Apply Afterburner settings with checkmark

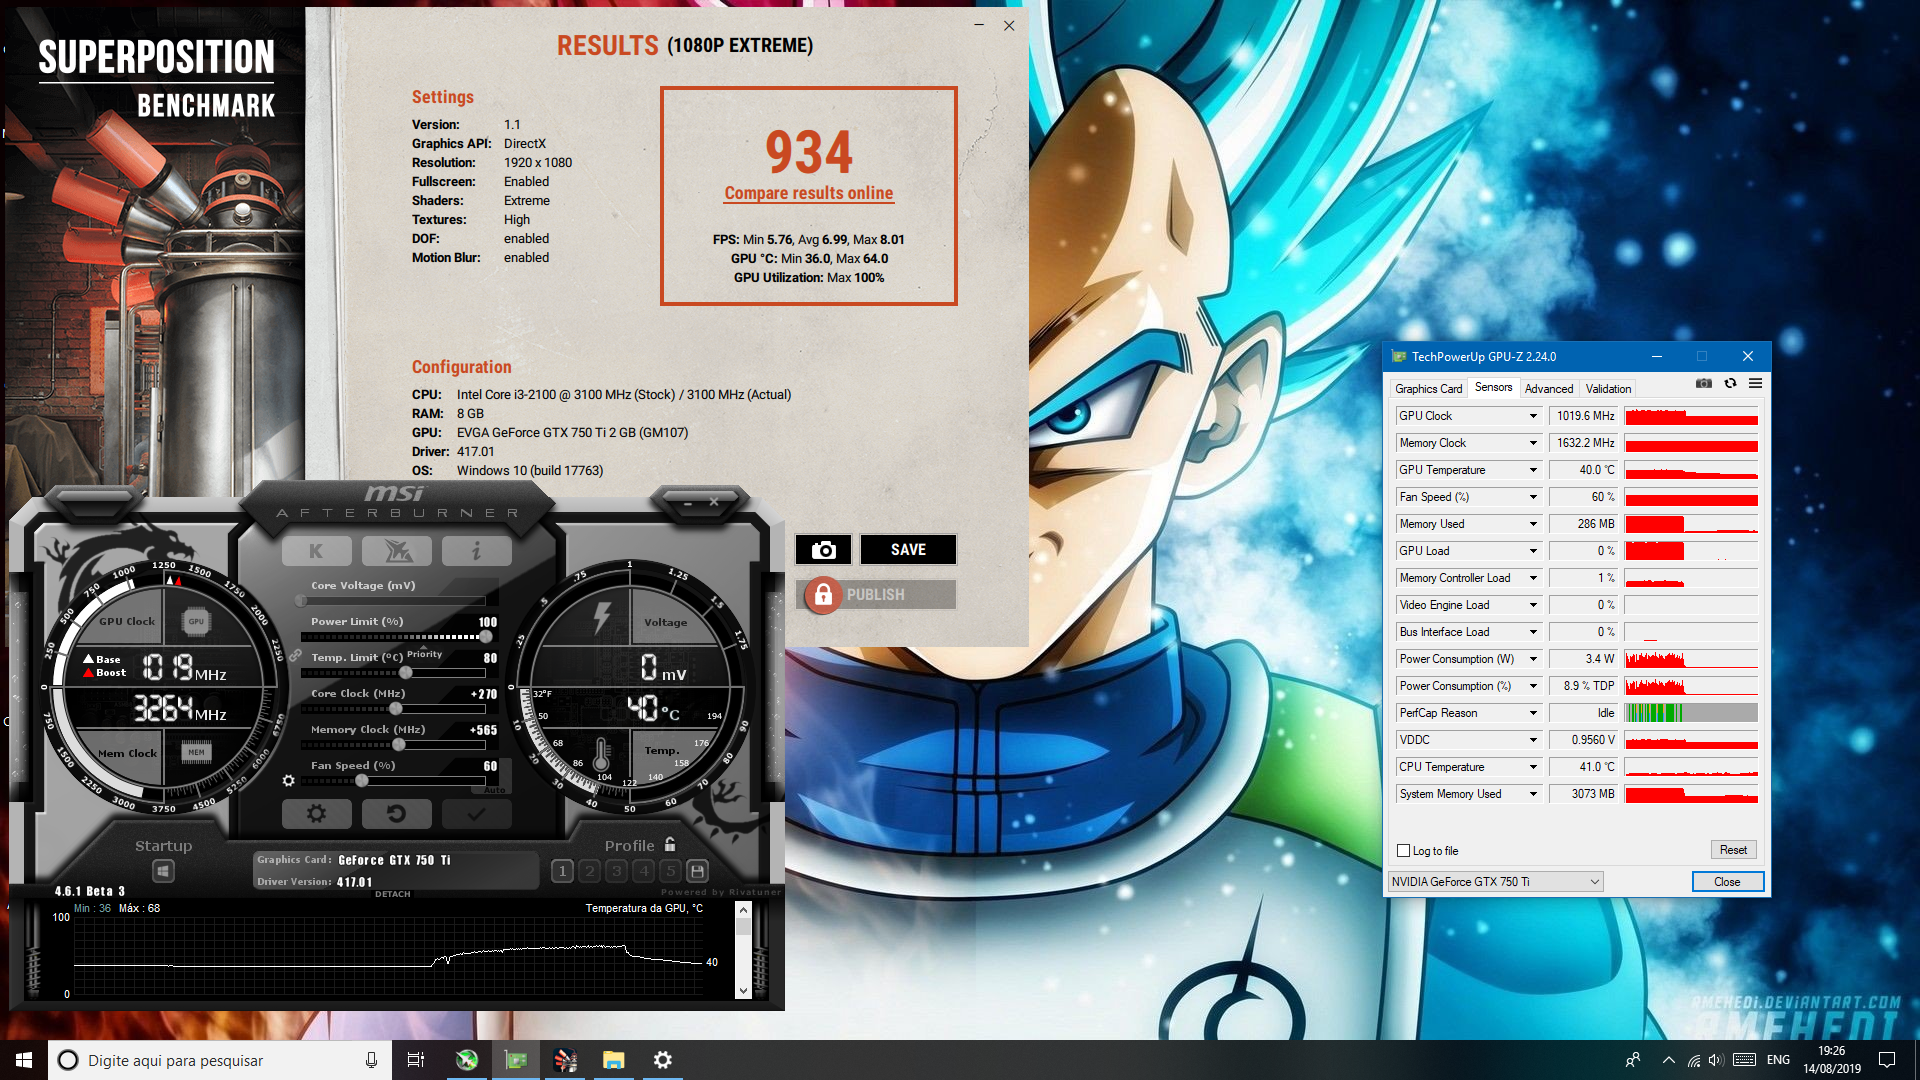coord(476,814)
